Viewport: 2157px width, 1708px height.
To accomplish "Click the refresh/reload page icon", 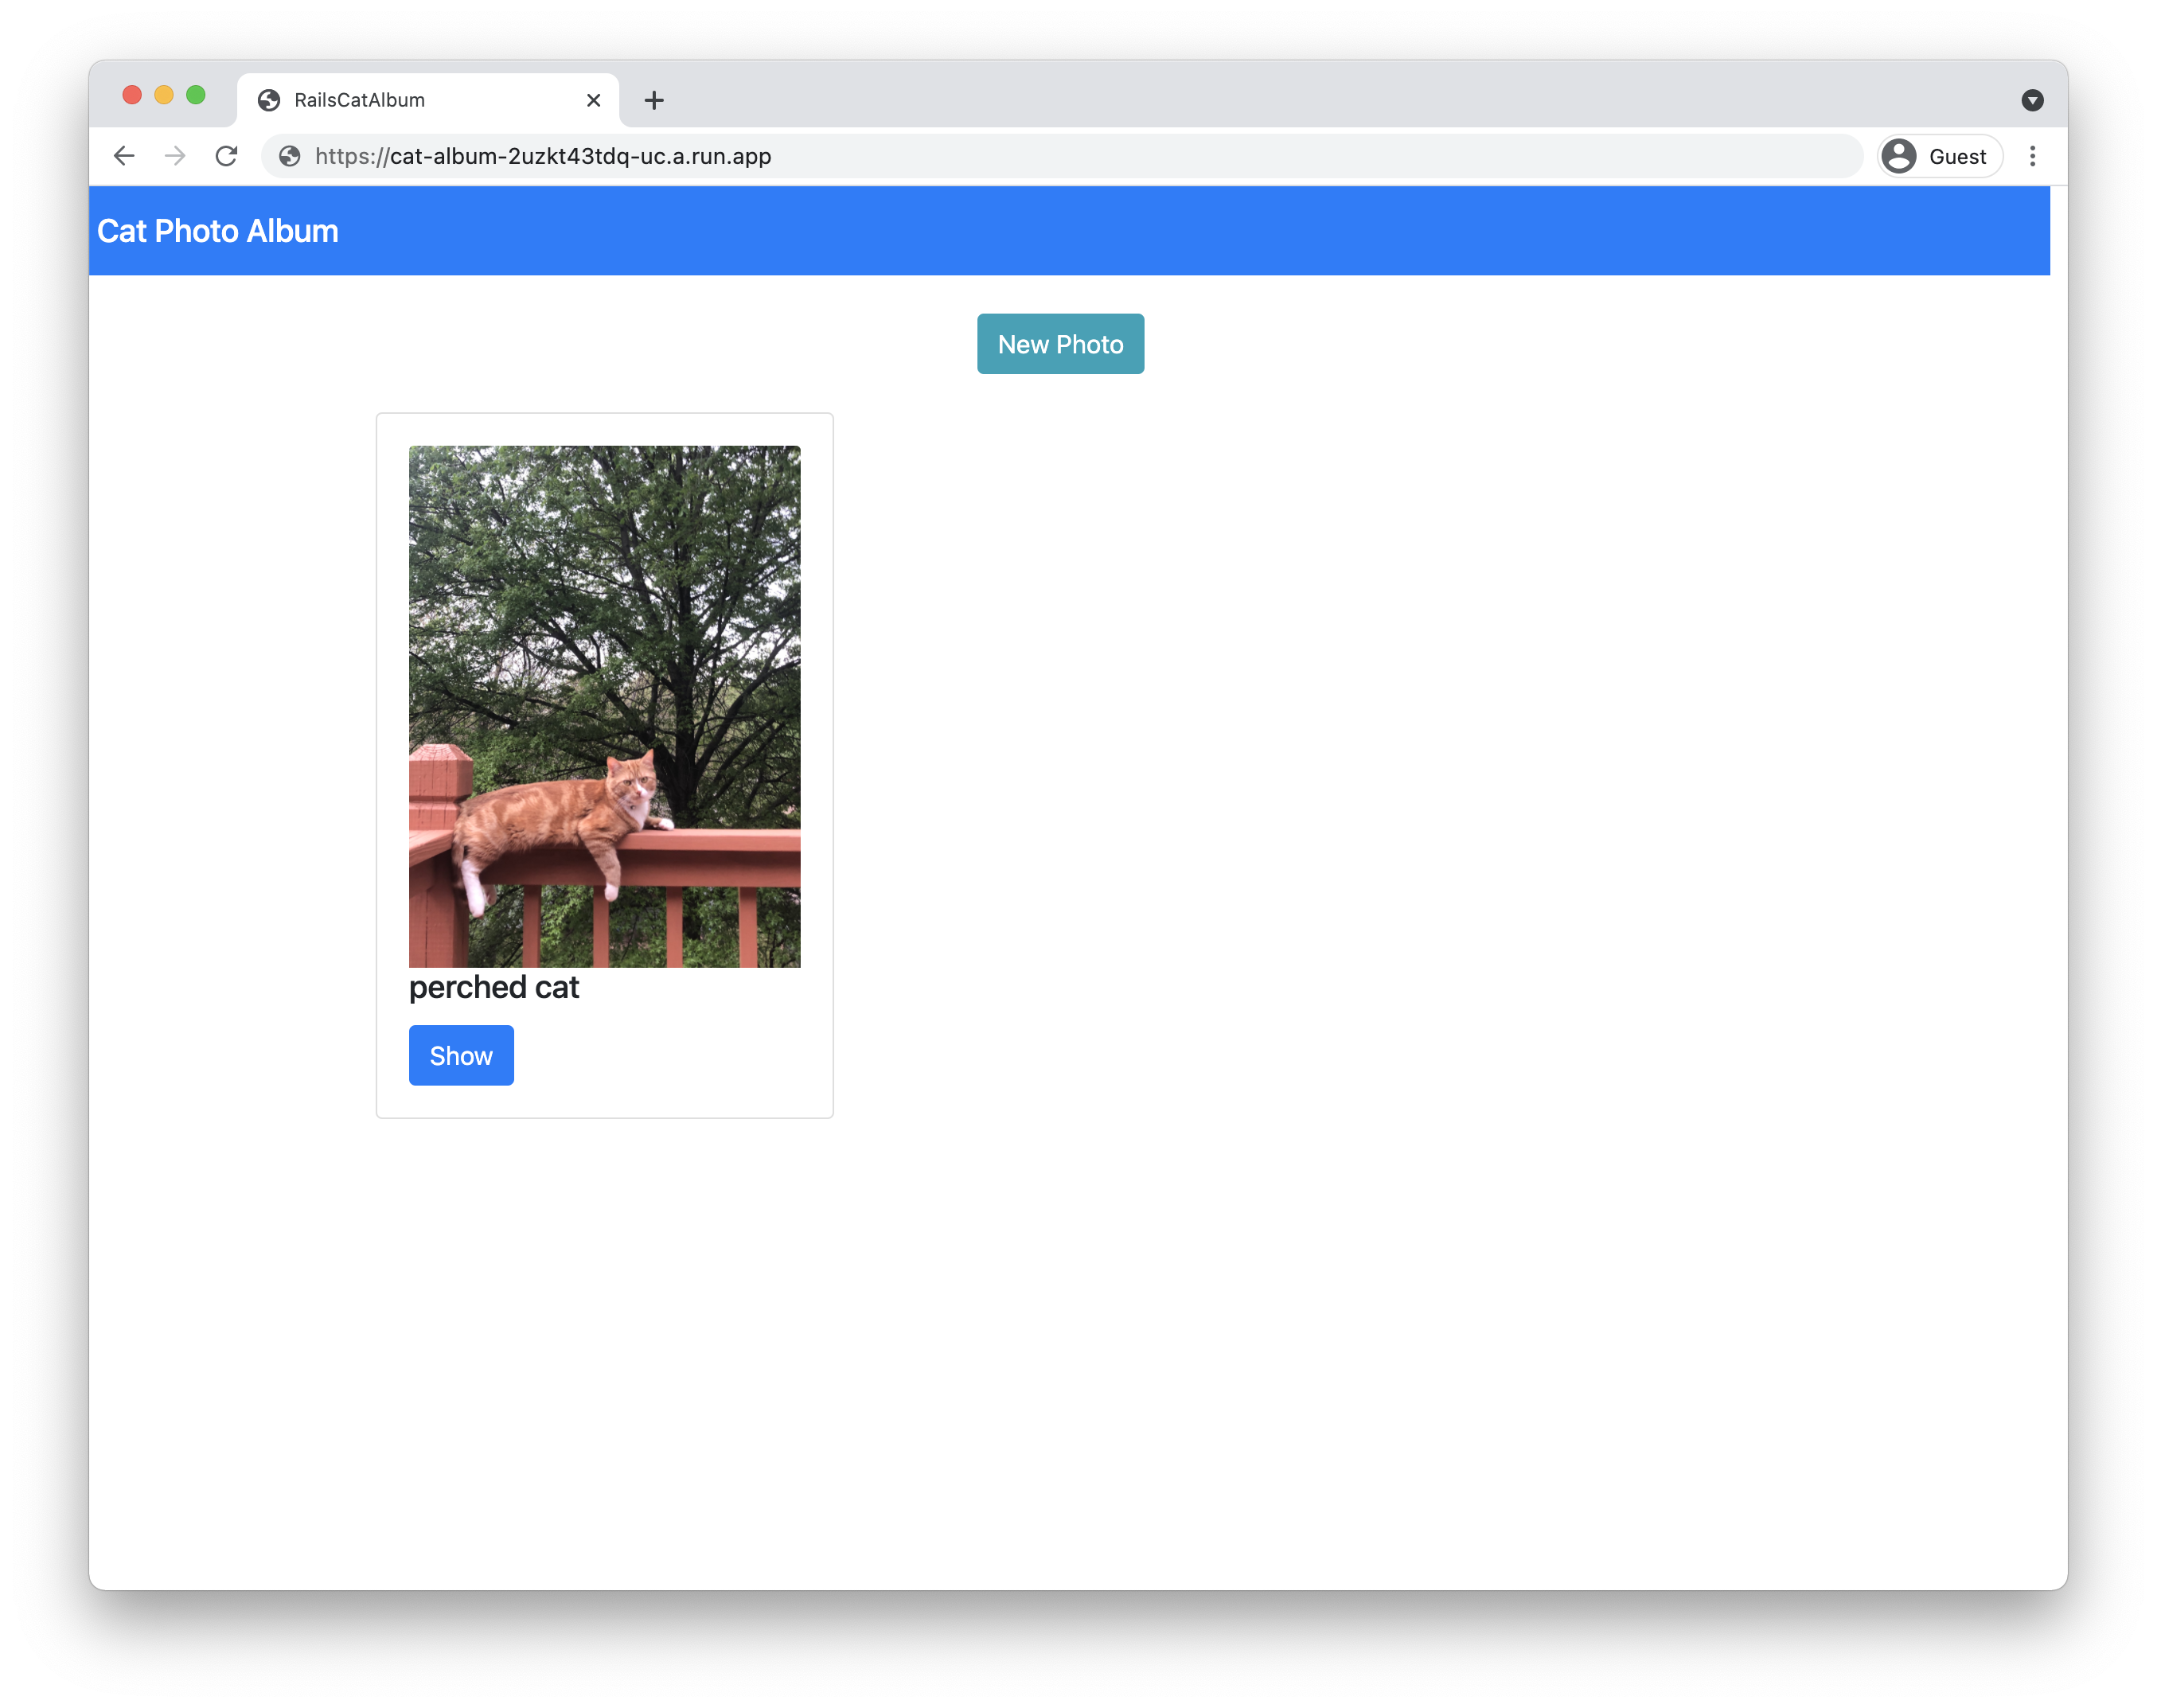I will pyautogui.click(x=228, y=156).
